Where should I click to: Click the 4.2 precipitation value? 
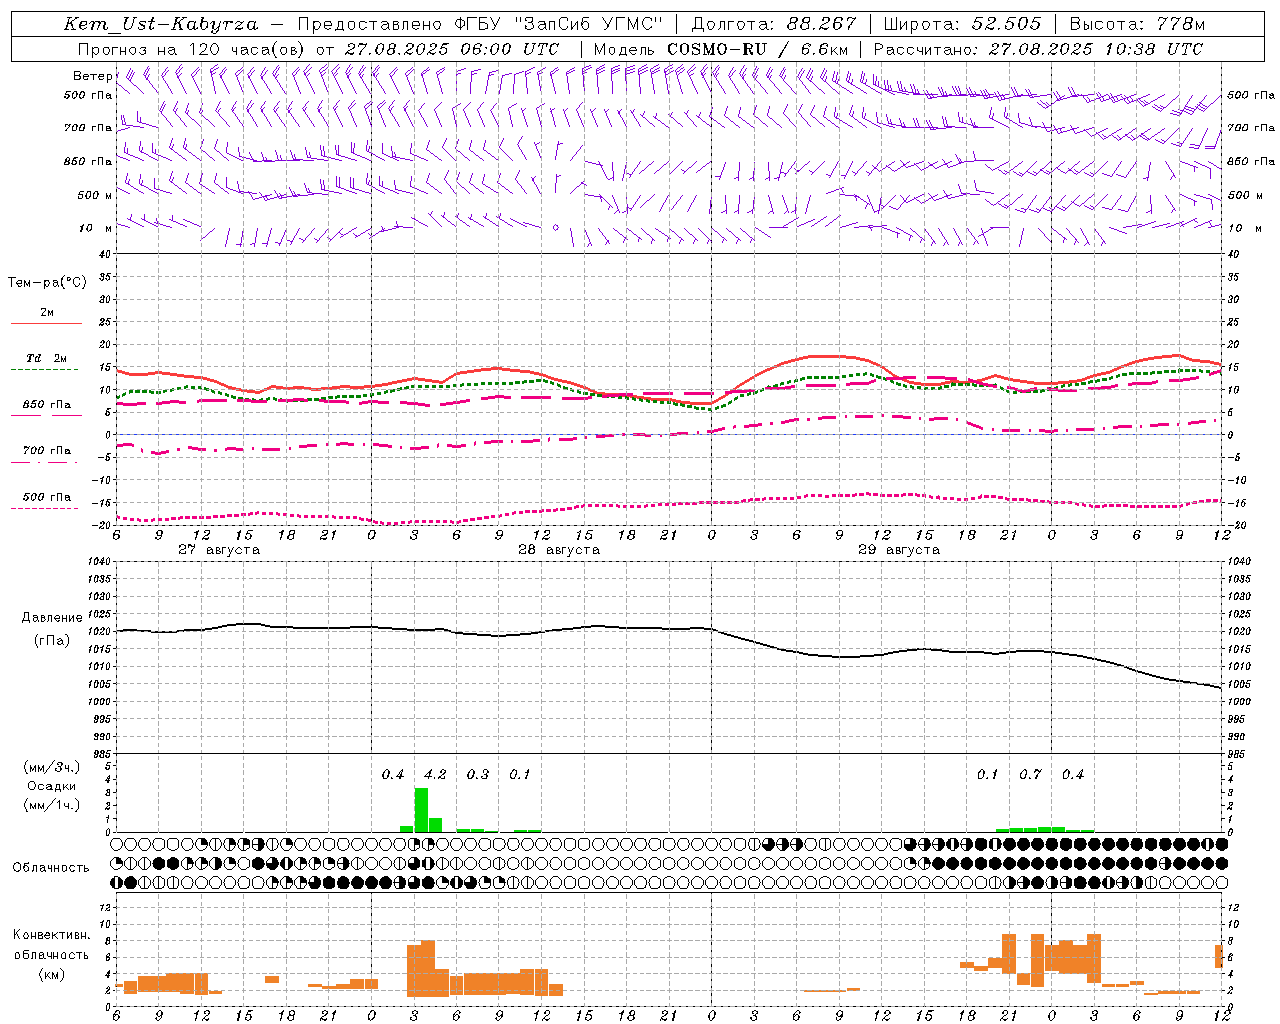click(435, 775)
